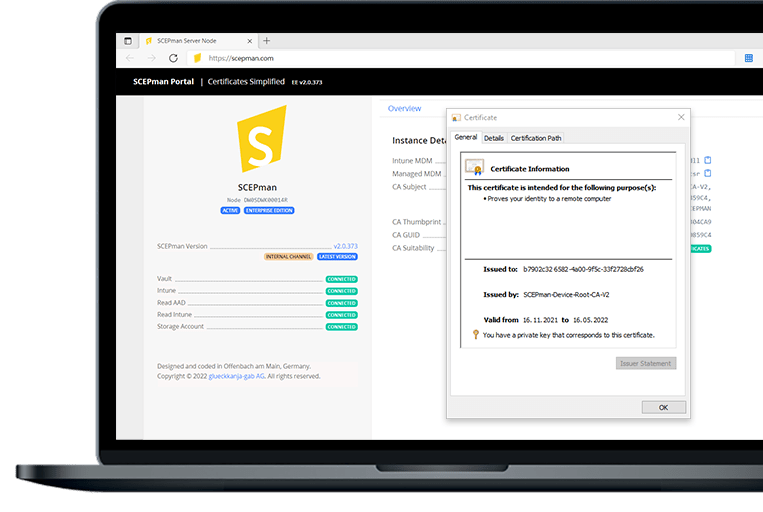Click the site favicon in address bar

197,58
